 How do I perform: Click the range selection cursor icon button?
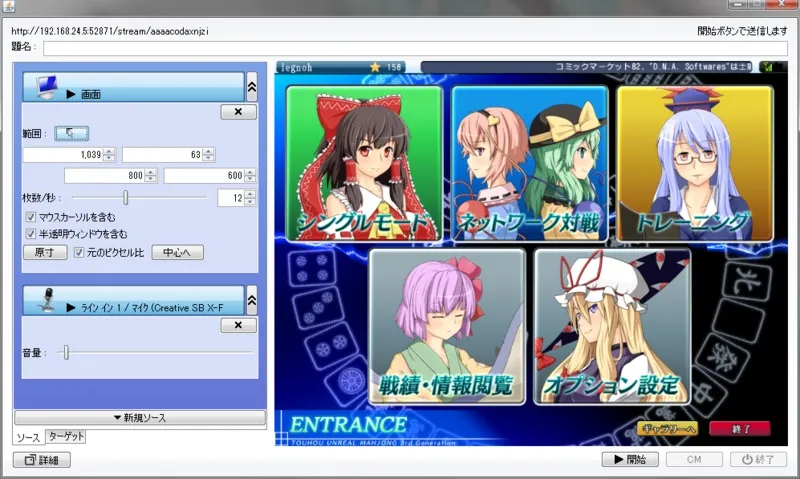(x=71, y=132)
